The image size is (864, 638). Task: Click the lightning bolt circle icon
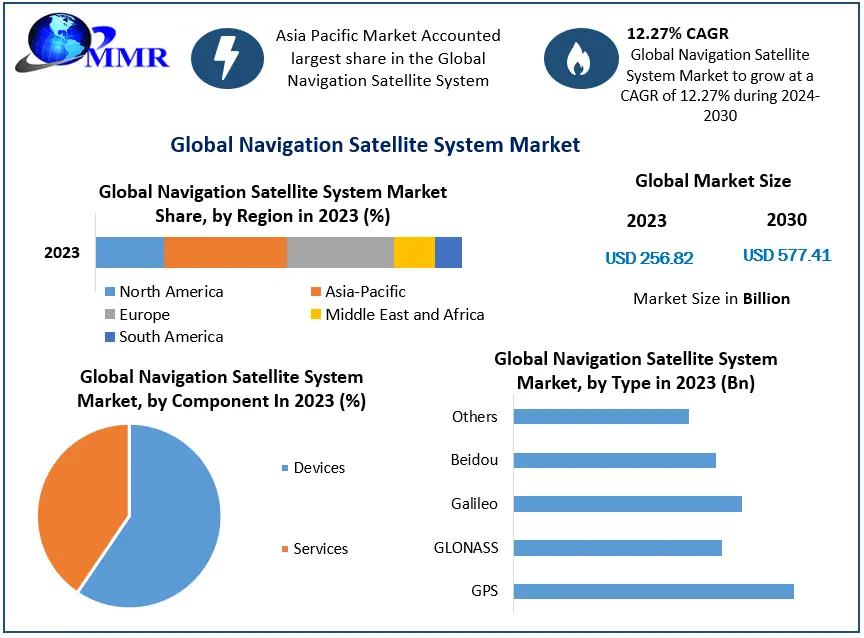228,59
